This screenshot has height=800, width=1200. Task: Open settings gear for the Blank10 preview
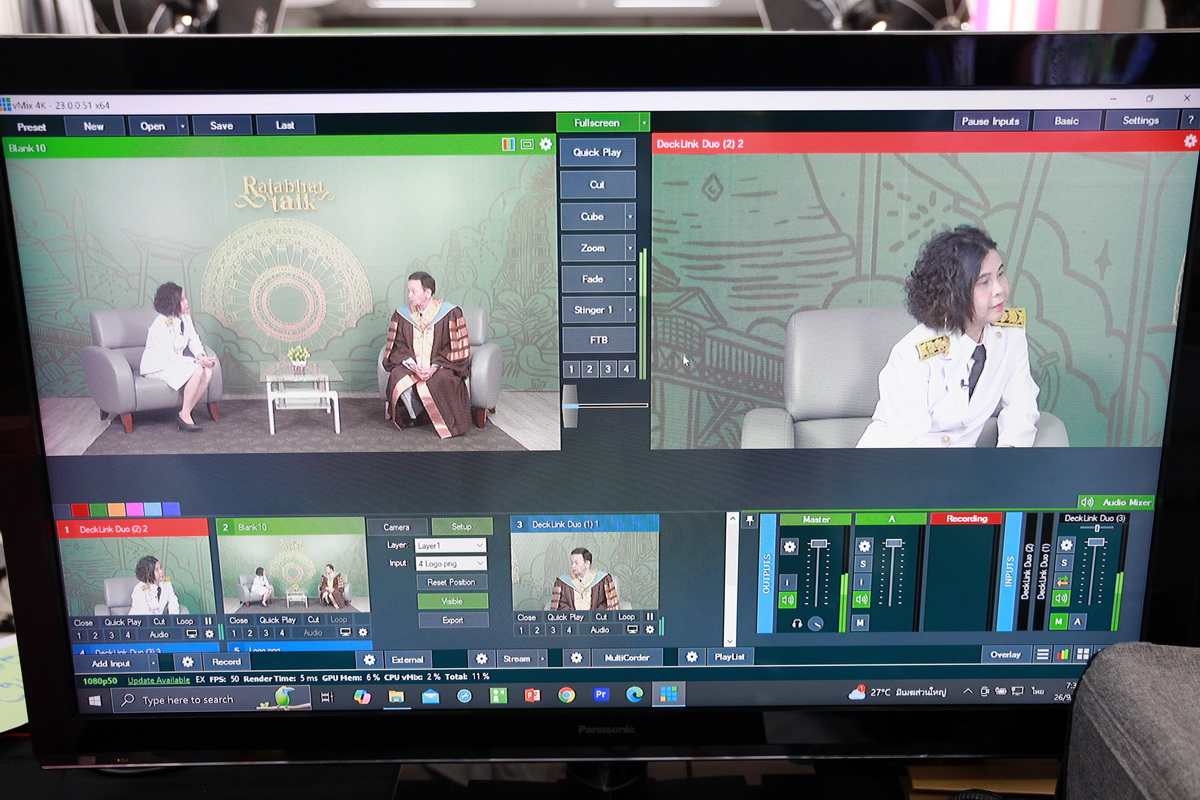click(545, 144)
